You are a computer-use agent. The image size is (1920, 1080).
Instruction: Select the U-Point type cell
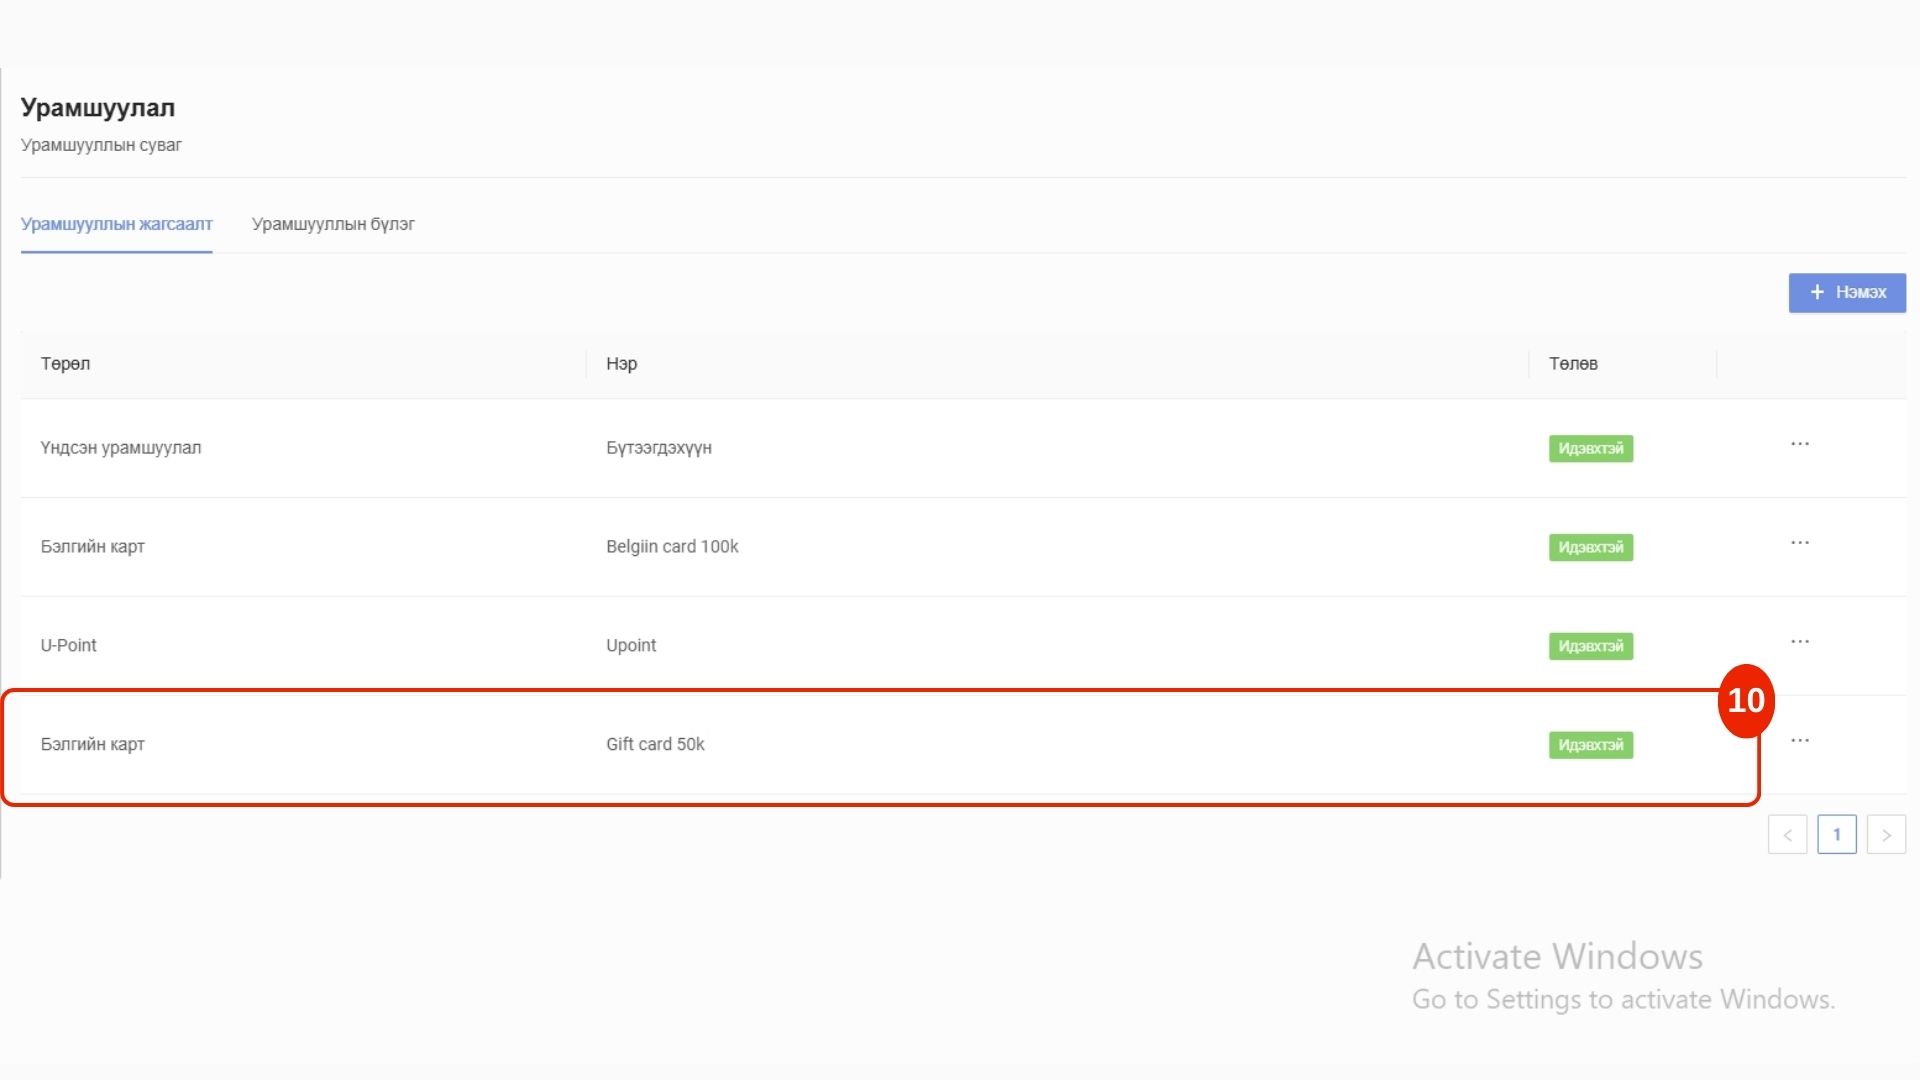pos(68,646)
